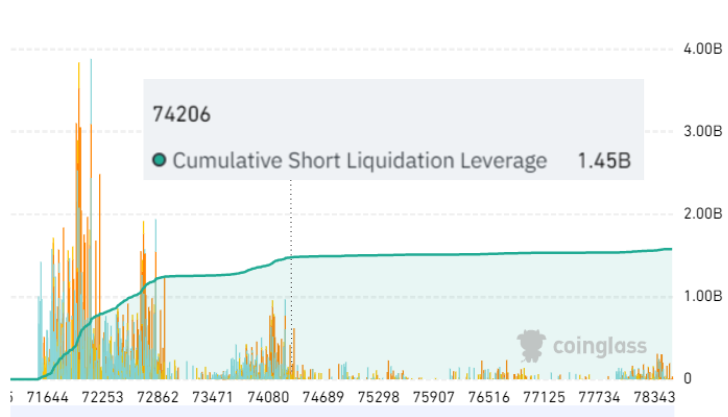Click the 72253 x-axis price label
Viewport: 728px width, 417px height.
[x=102, y=397]
